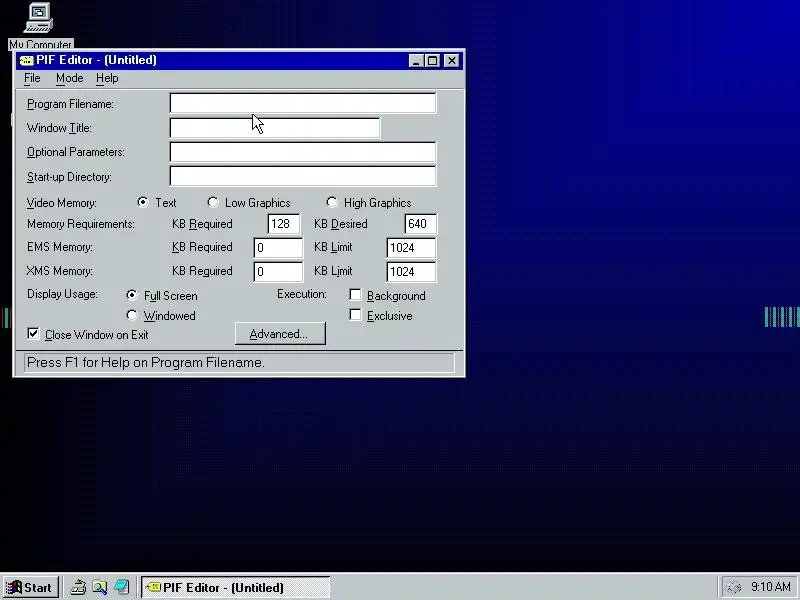This screenshot has width=800, height=600.
Task: Open the Help menu
Action: [x=107, y=78]
